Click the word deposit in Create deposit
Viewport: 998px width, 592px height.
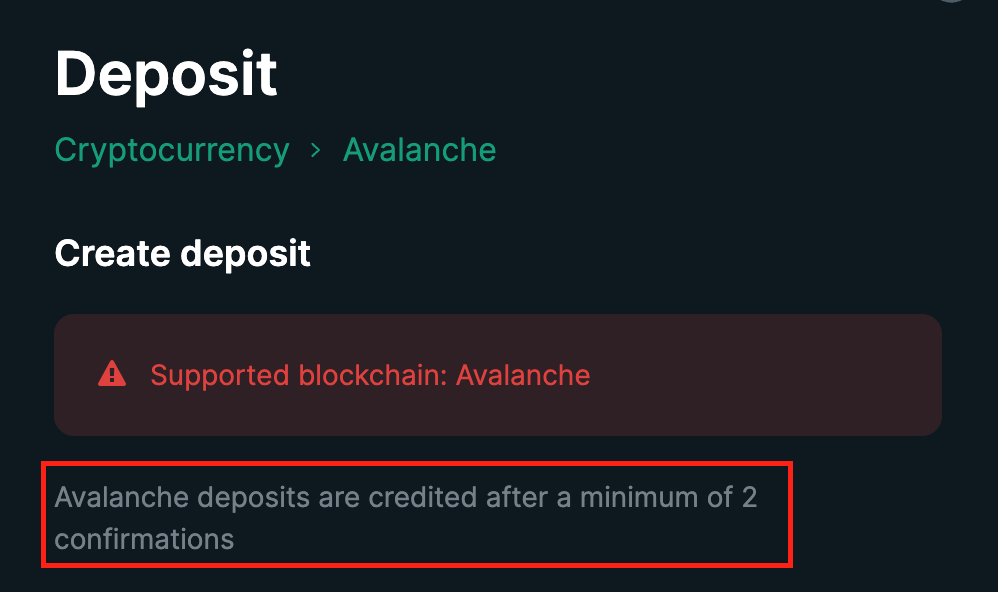click(x=246, y=255)
